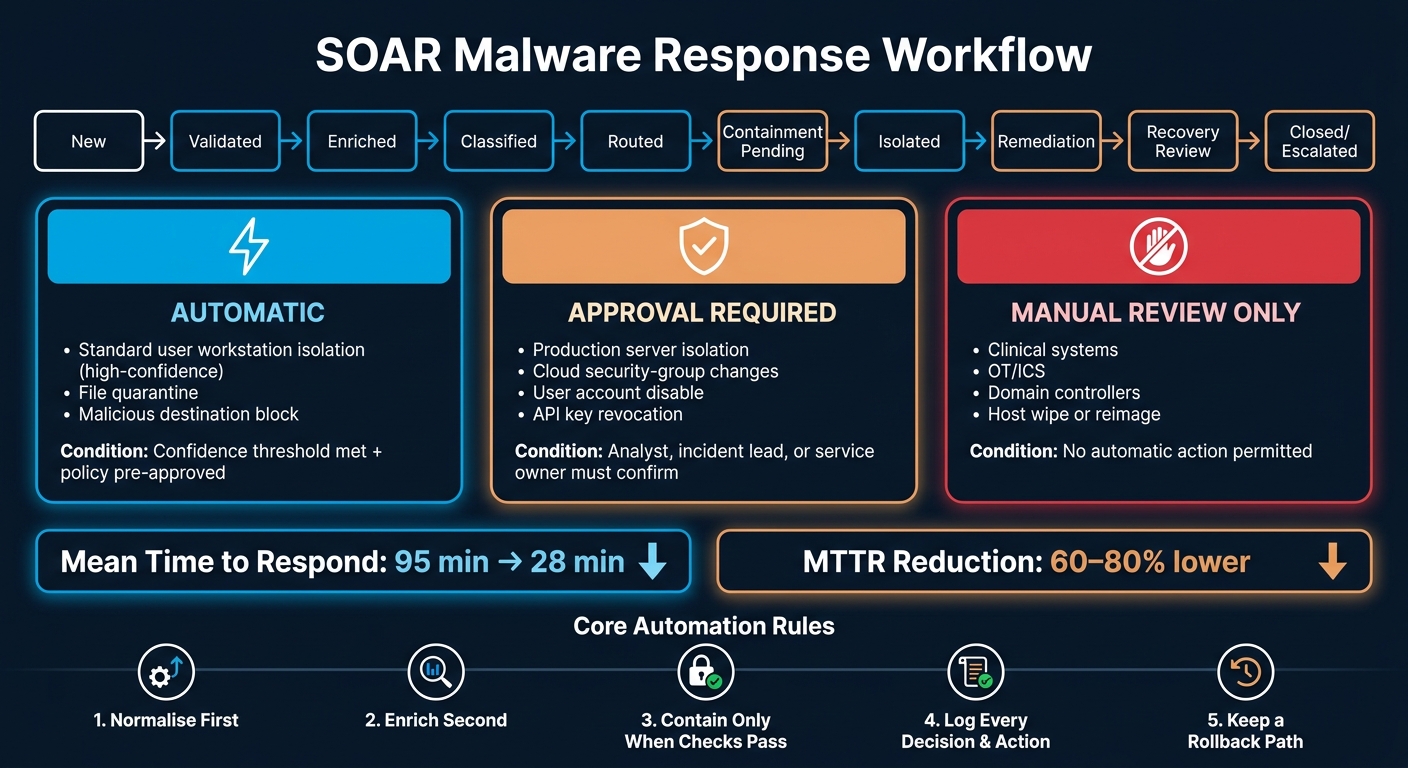Select the New workflow stage
This screenshot has width=1408, height=768.
coord(89,141)
